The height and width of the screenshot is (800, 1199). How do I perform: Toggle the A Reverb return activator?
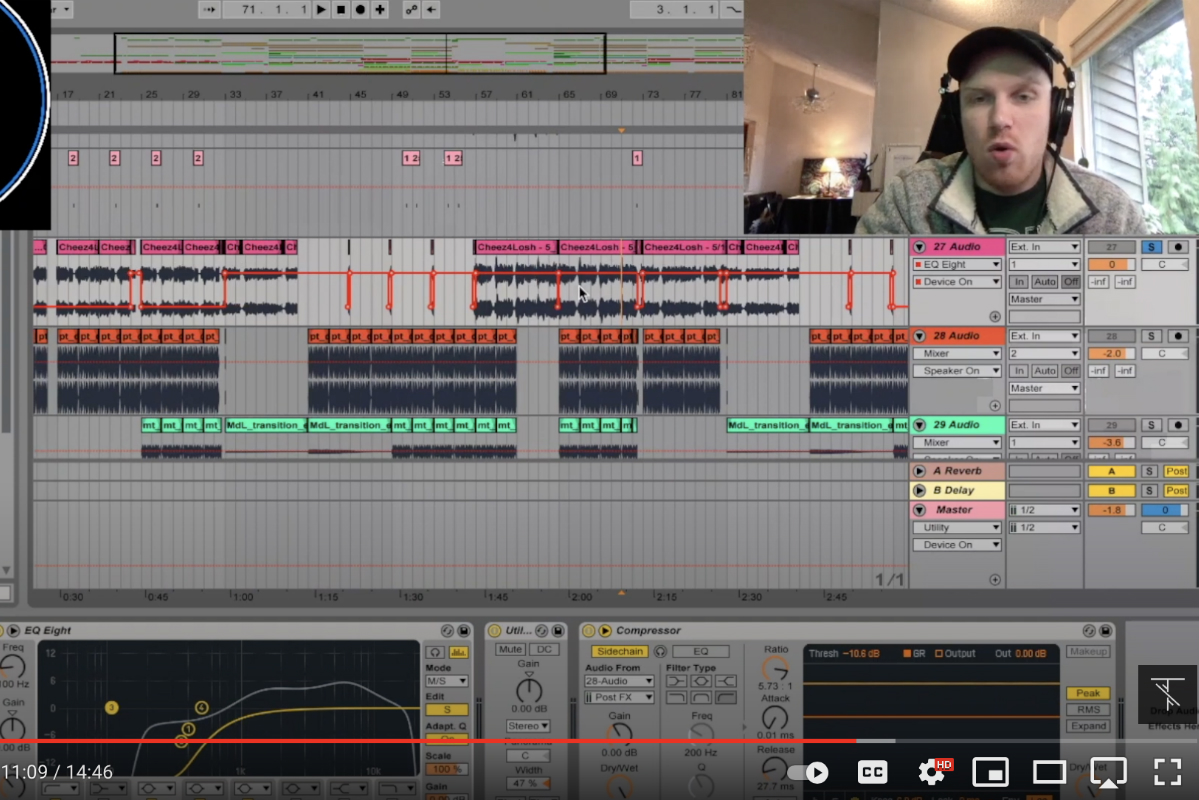tap(1111, 471)
